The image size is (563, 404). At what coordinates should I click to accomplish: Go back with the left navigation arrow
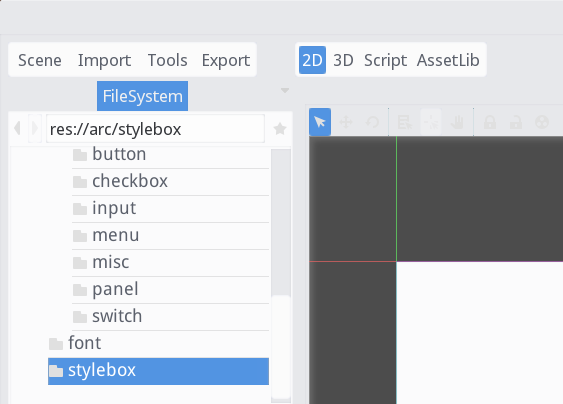(x=17, y=128)
